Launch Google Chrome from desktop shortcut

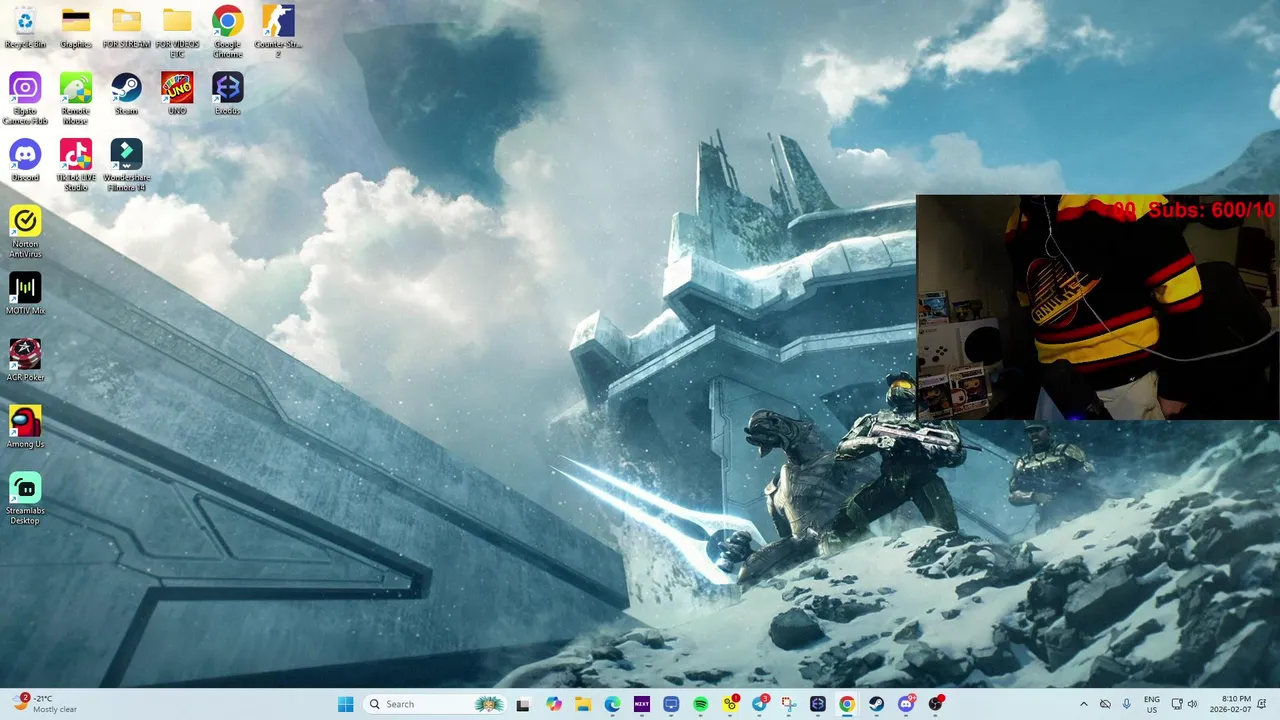tap(227, 32)
